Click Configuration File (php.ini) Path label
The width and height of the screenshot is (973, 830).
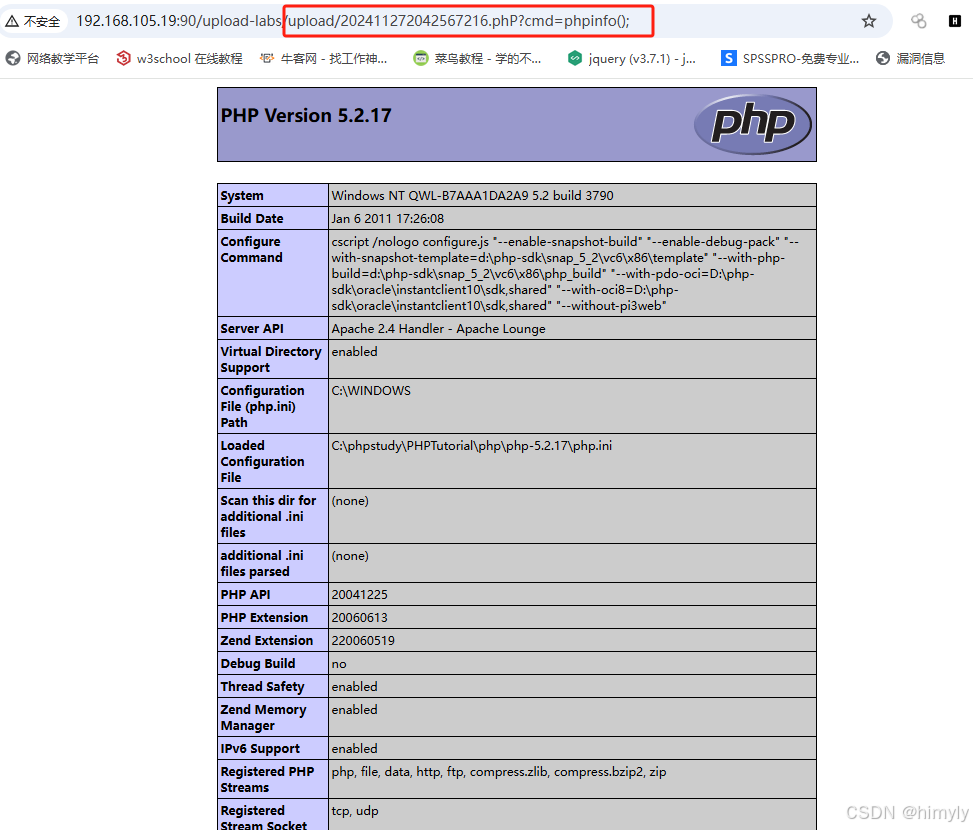click(x=262, y=406)
